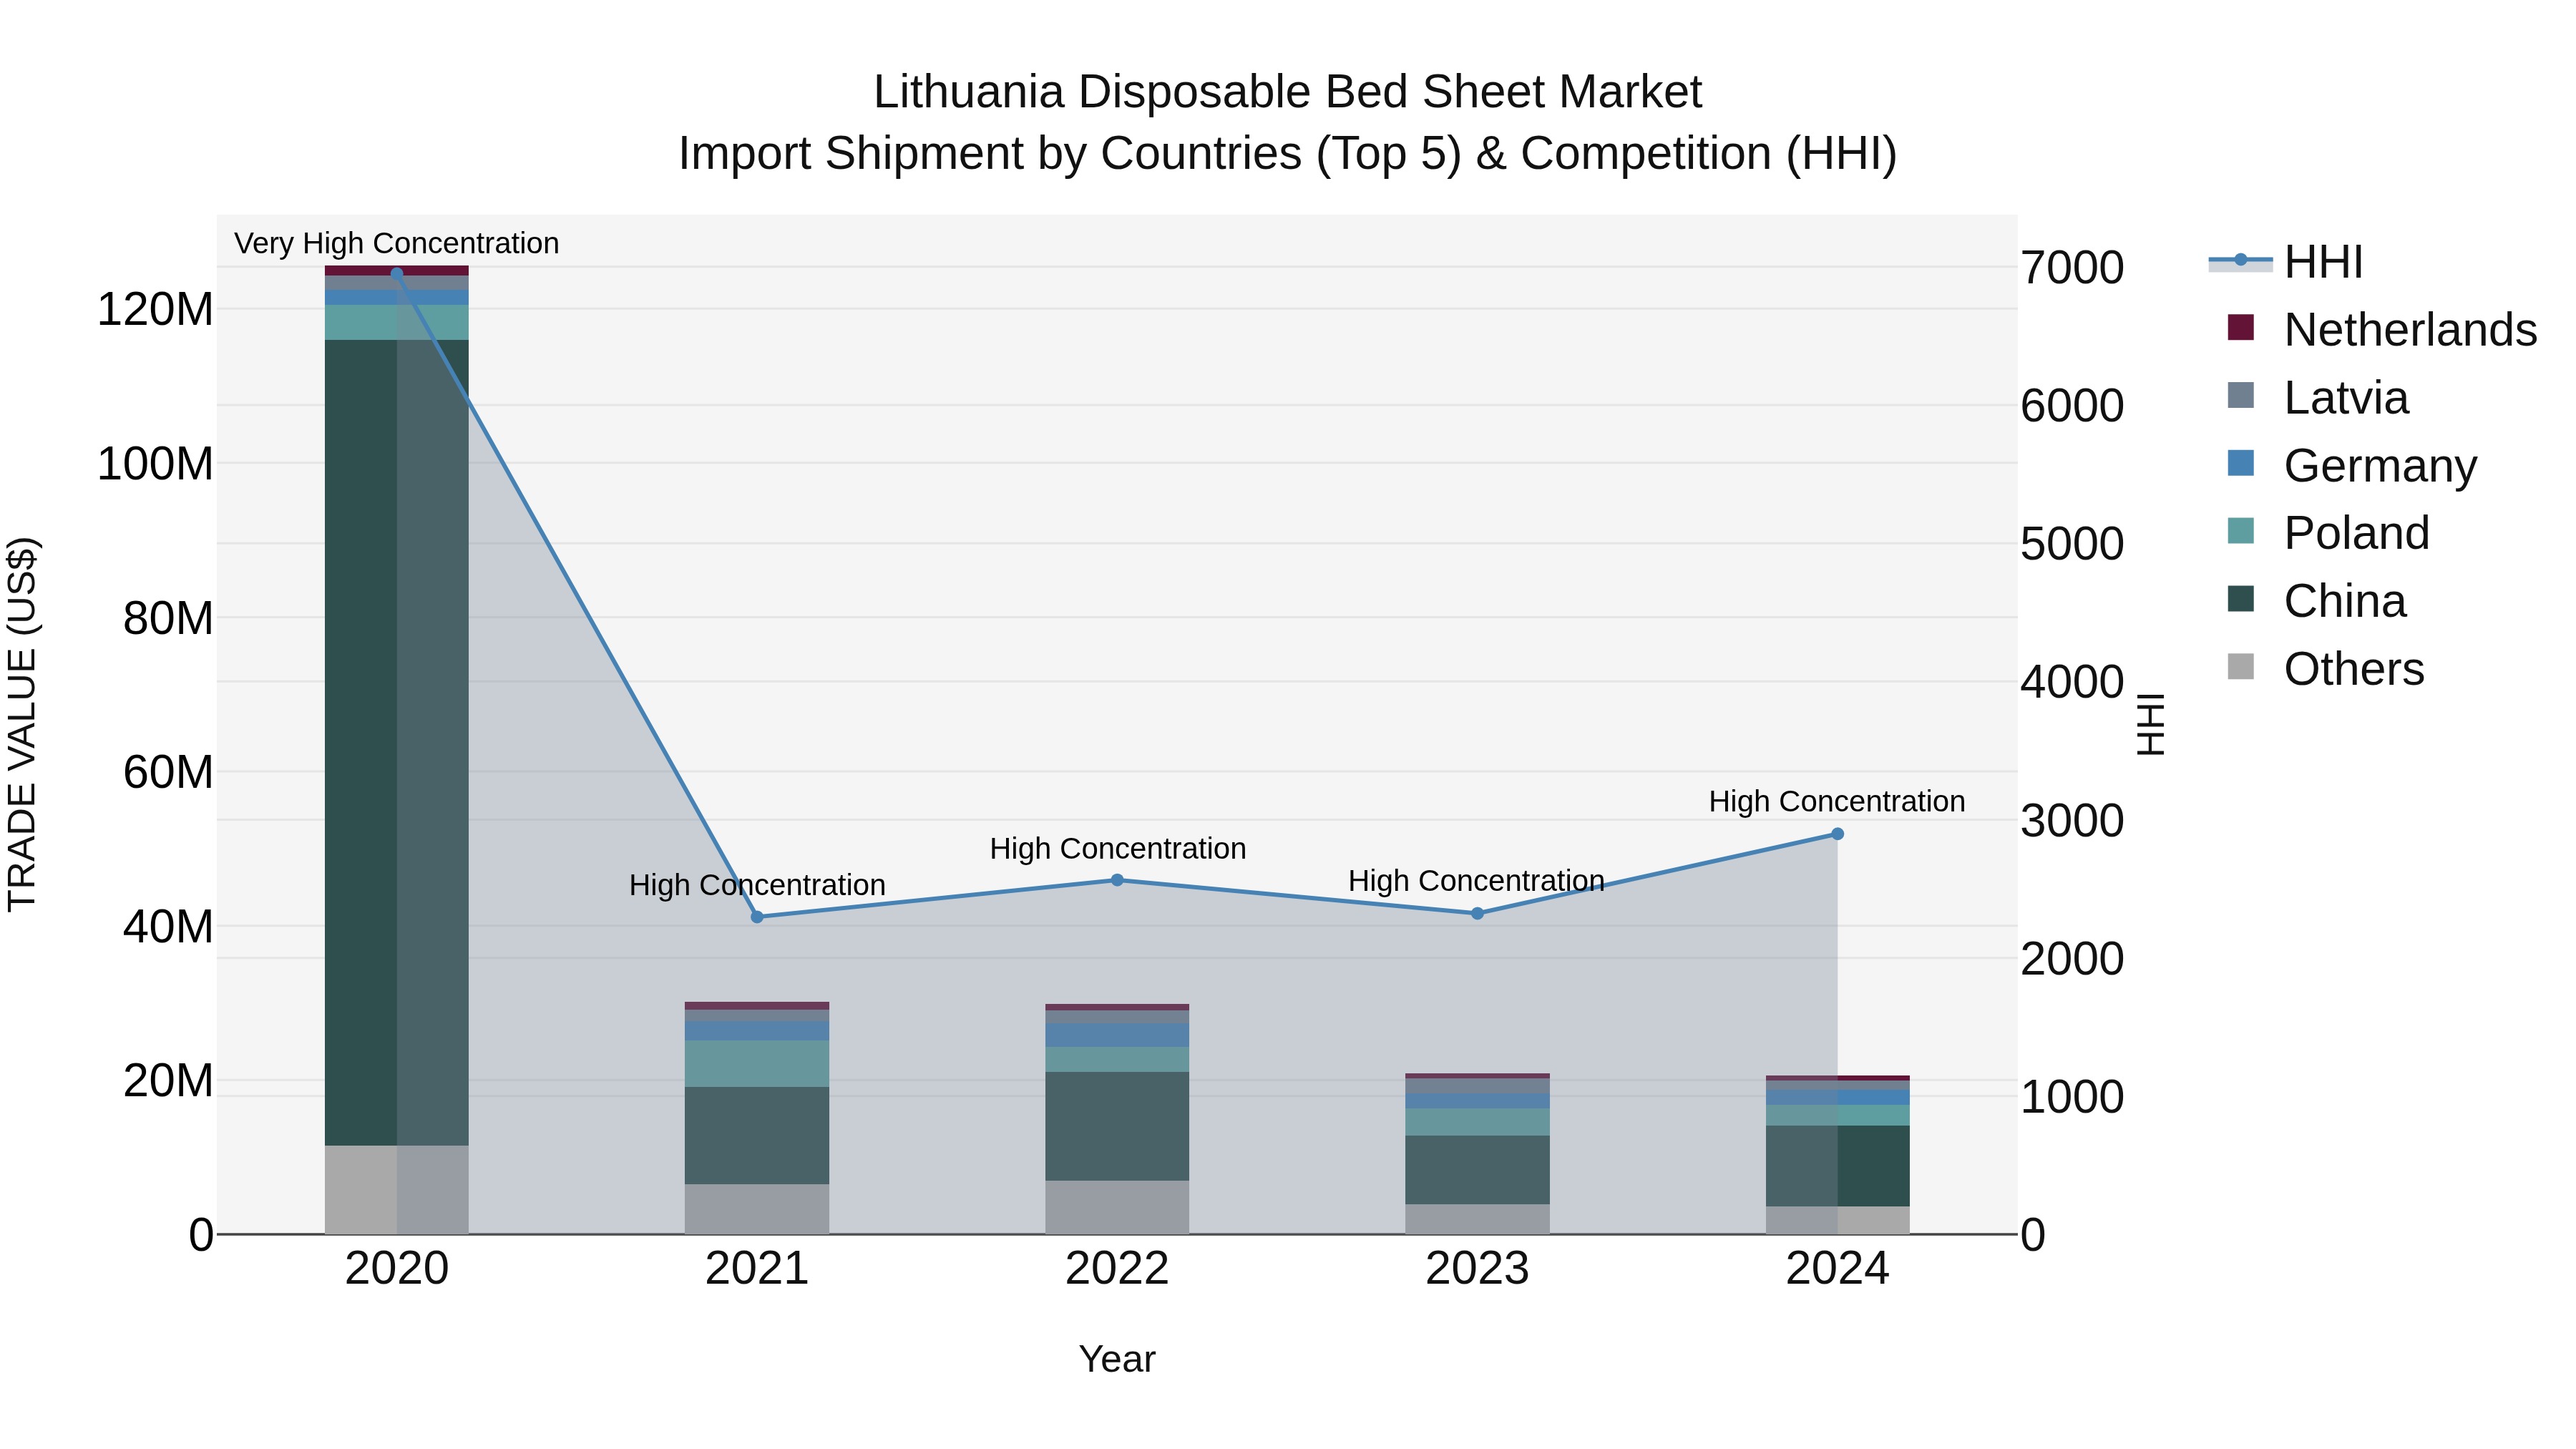Click the '4000' right axis label
The width and height of the screenshot is (2576, 1449).
click(2072, 682)
